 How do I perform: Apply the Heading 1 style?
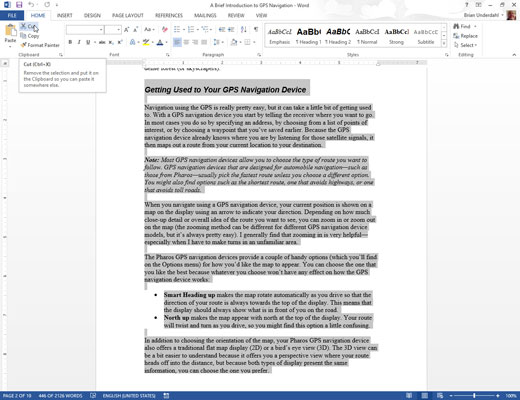point(308,36)
